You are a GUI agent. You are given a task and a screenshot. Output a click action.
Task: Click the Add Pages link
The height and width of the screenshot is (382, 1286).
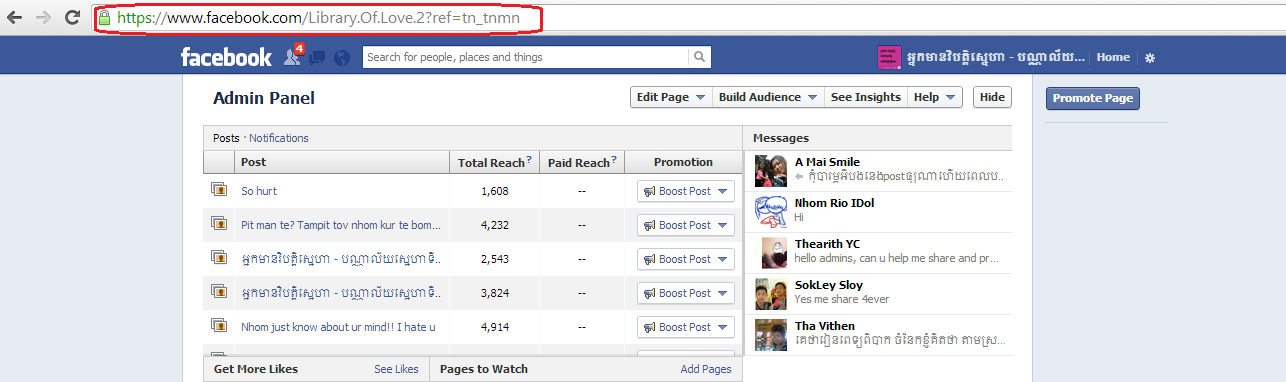coord(706,369)
